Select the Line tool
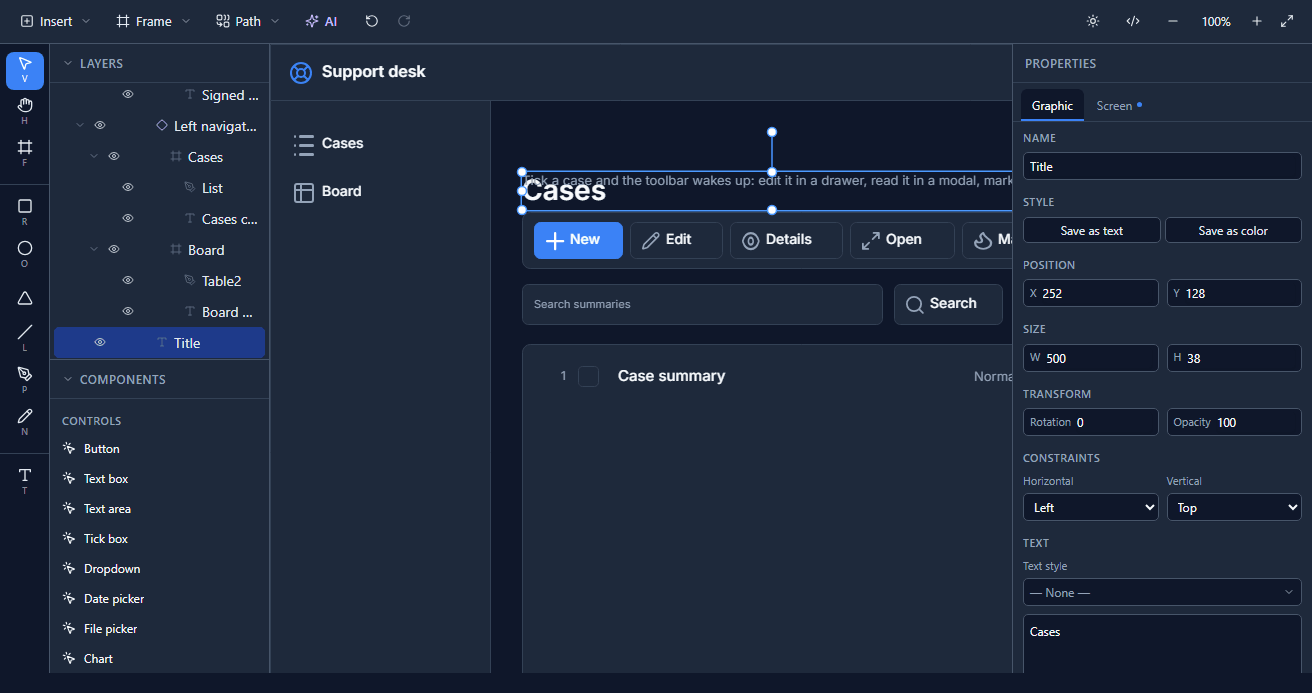The width and height of the screenshot is (1312, 693). pyautogui.click(x=25, y=337)
